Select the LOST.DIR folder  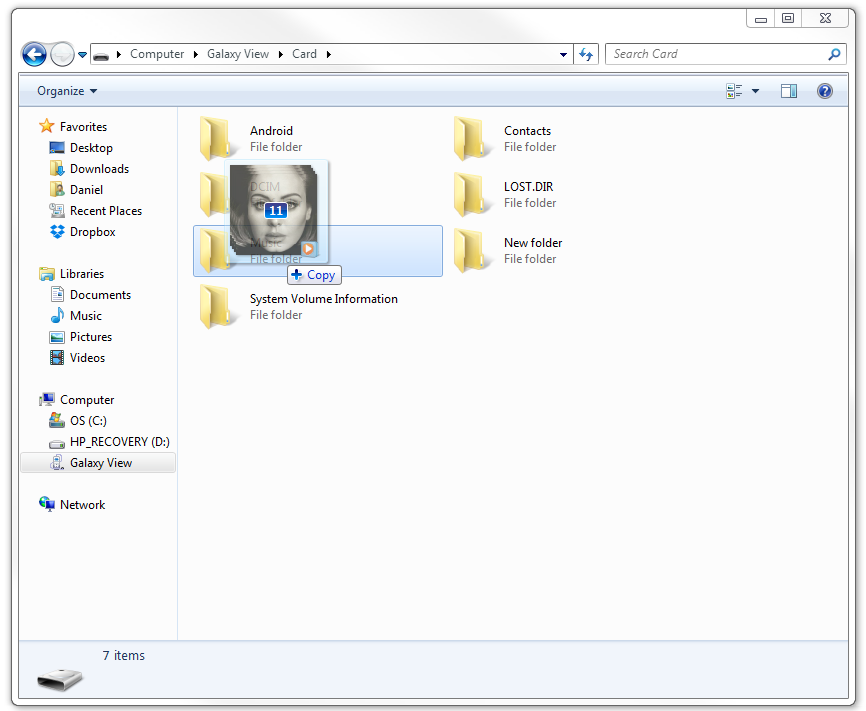505,194
